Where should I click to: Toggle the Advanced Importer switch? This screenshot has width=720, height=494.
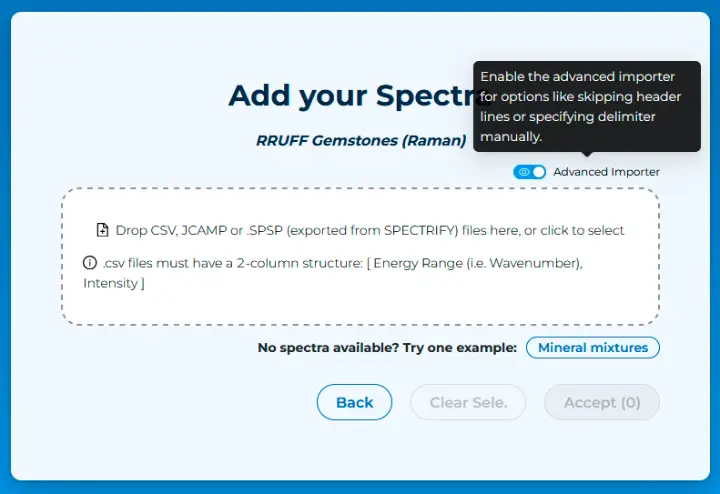point(529,172)
